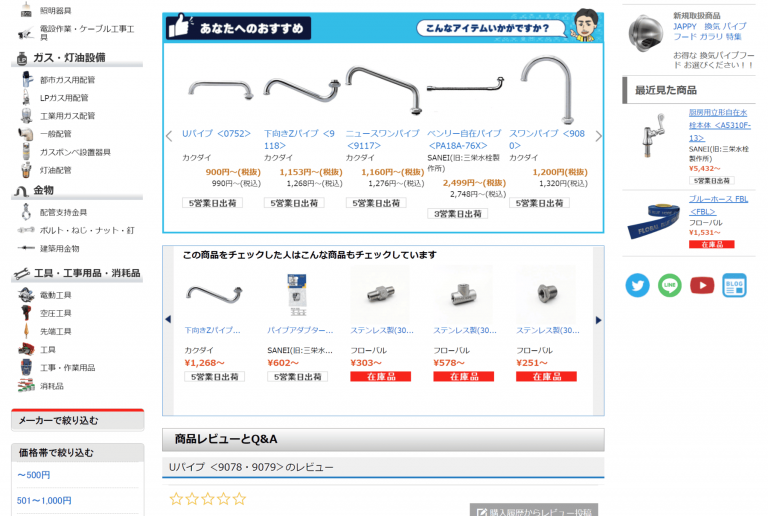Click the 灯油配管 category icon
The height and width of the screenshot is (516, 768).
[x=26, y=170]
